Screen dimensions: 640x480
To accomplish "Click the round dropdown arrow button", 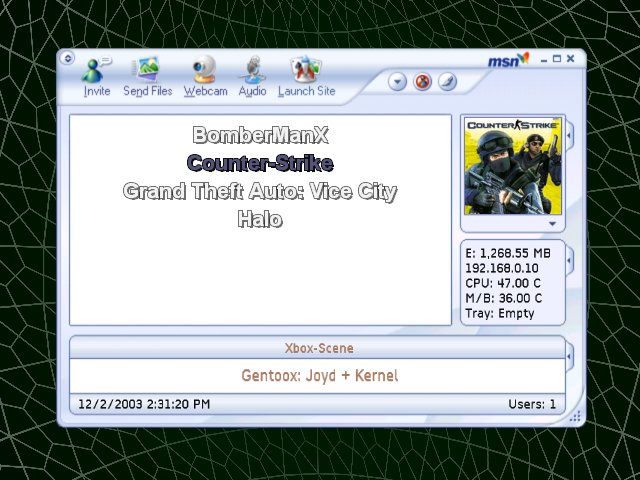I will pyautogui.click(x=397, y=82).
